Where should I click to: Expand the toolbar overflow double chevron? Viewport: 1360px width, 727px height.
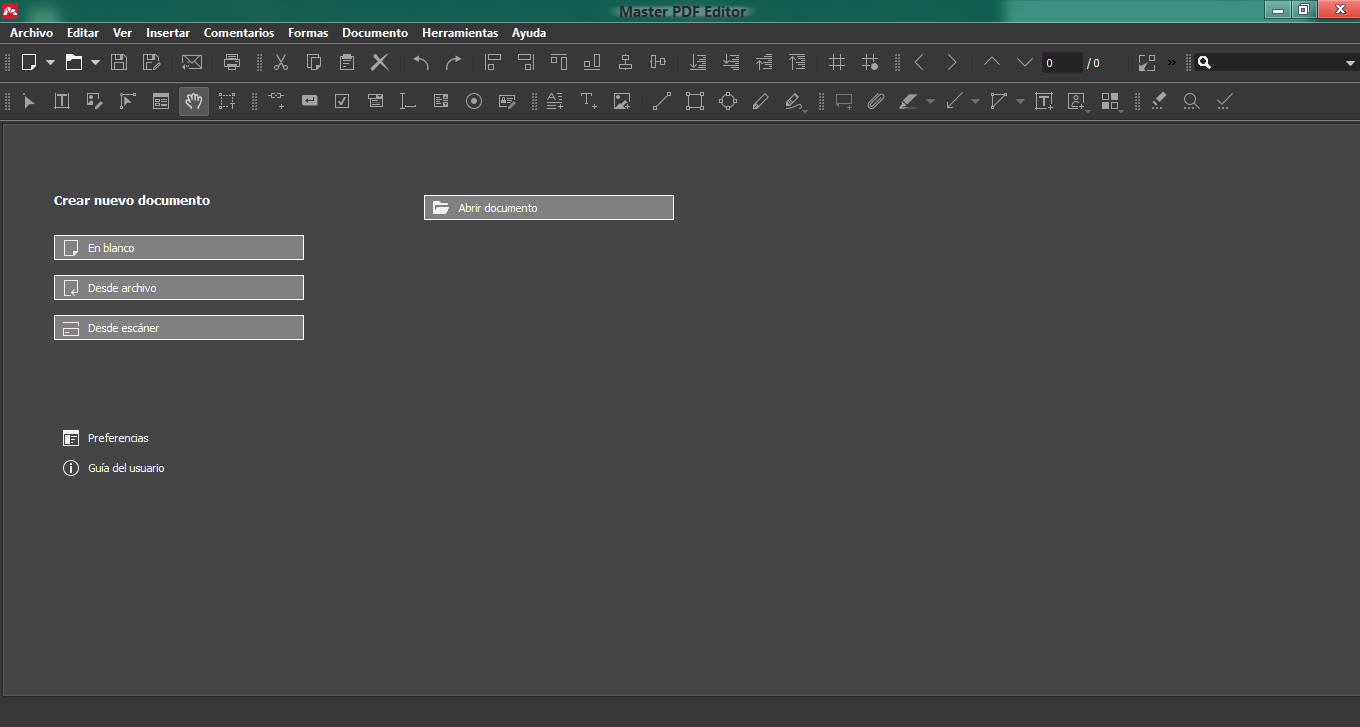click(x=1172, y=62)
